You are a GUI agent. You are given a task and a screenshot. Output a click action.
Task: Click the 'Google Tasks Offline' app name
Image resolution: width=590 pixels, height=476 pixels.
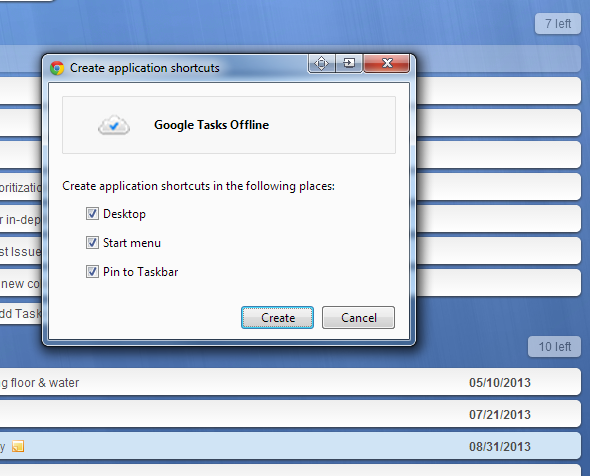click(x=211, y=125)
